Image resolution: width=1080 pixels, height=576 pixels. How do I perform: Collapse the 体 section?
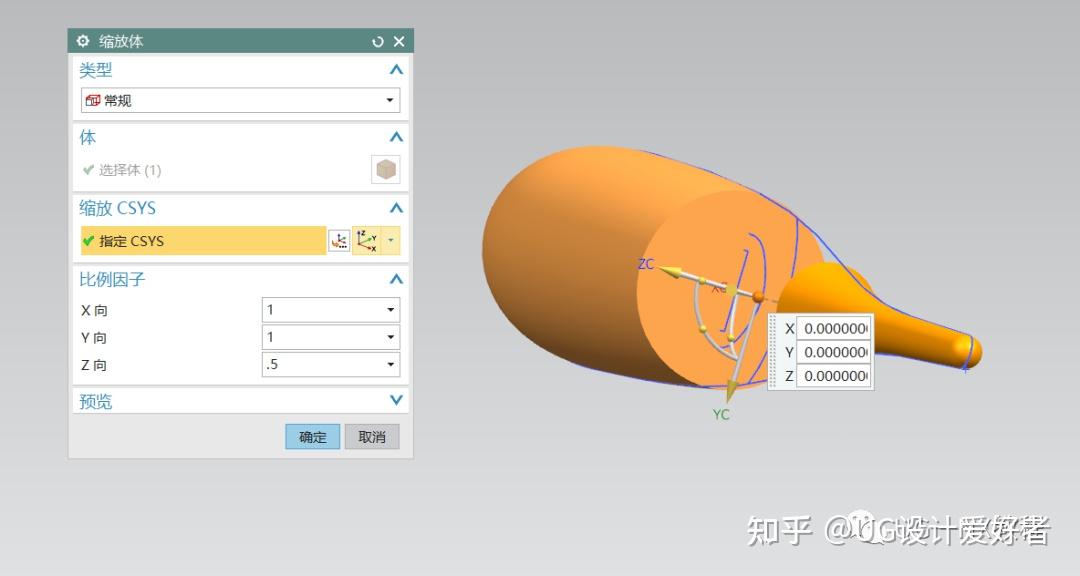[396, 137]
